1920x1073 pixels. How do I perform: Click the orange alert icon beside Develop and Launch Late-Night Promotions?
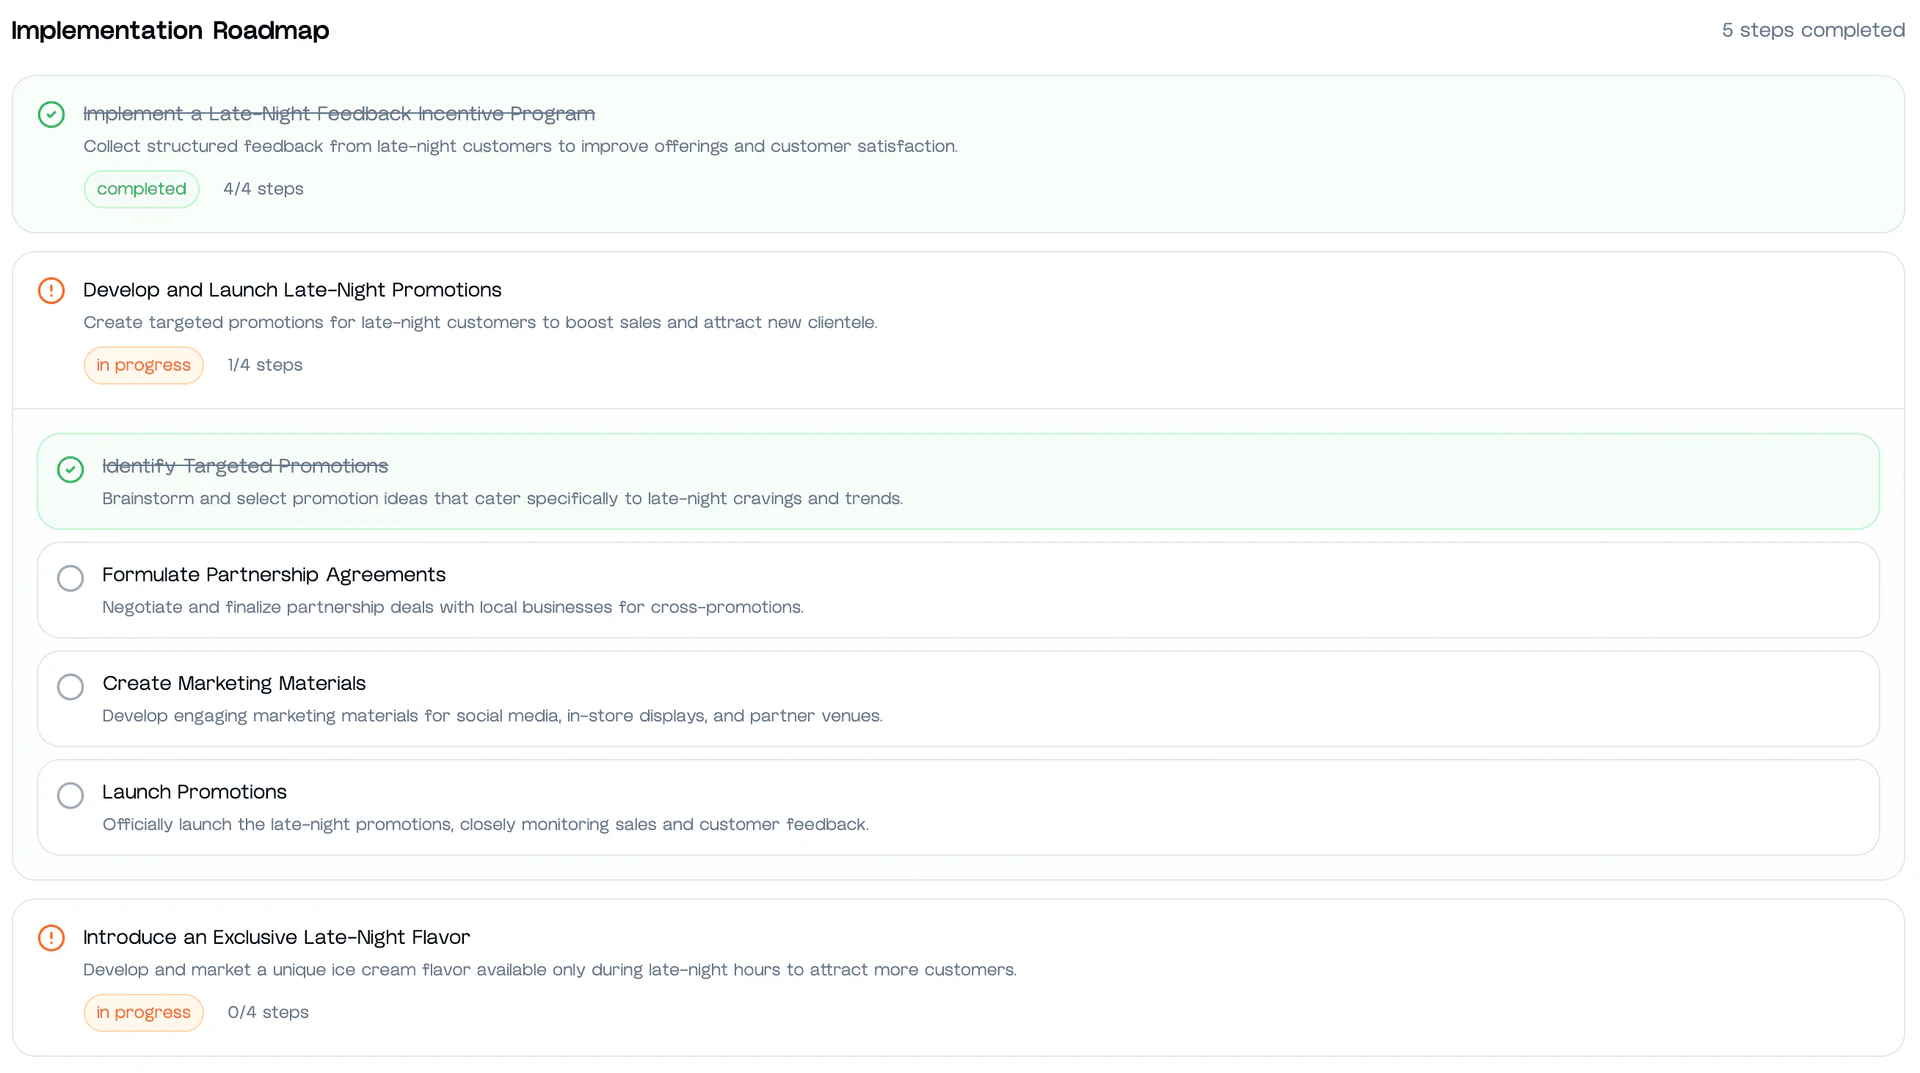coord(51,290)
